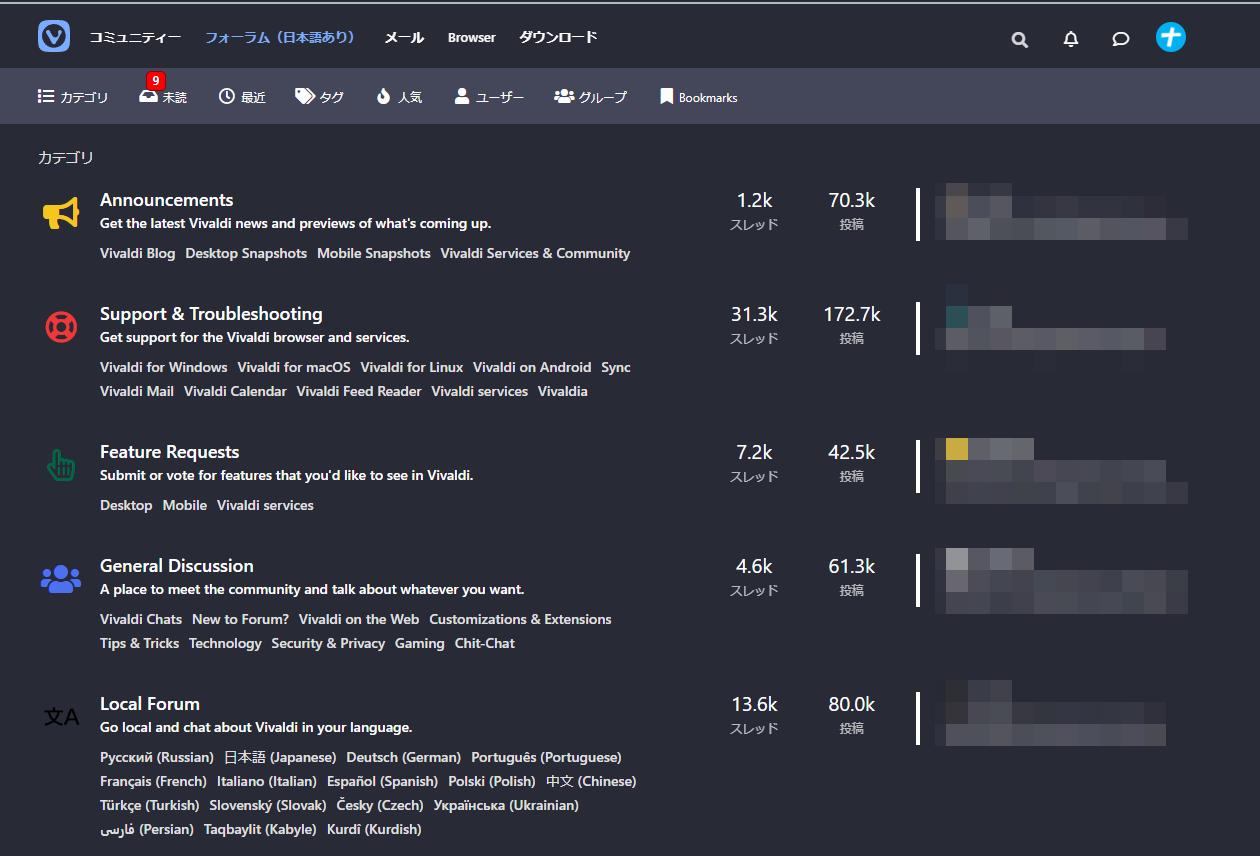1260x856 pixels.
Task: Open Vivaldi Chats subcategory
Action: [141, 619]
